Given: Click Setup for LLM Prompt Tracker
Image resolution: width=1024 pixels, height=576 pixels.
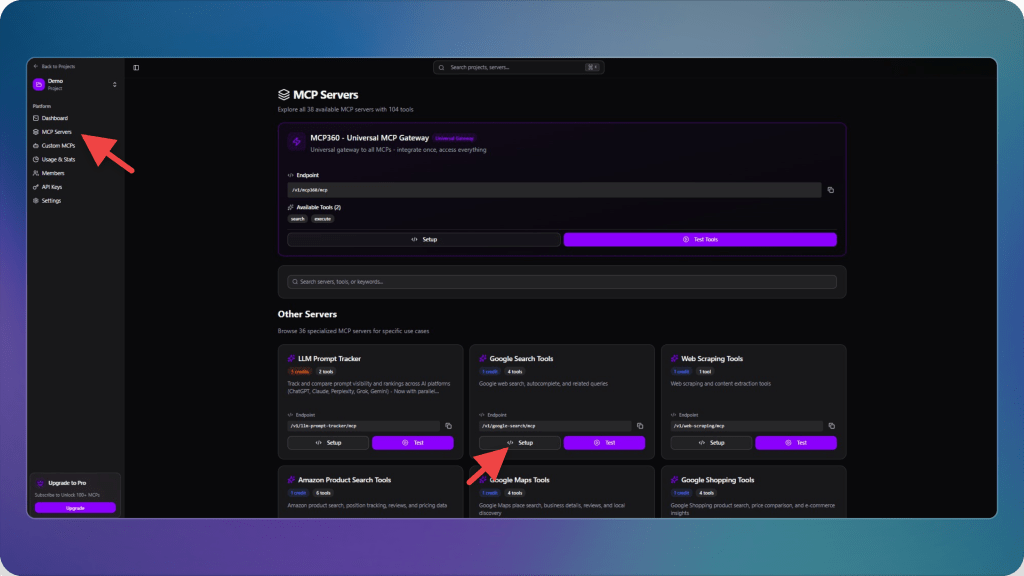Looking at the screenshot, I should coord(328,443).
